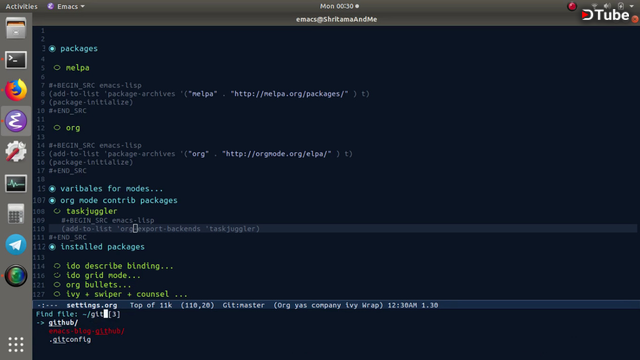Open the clock showing Mon 00:30
640x360 pixels.
coord(339,6)
